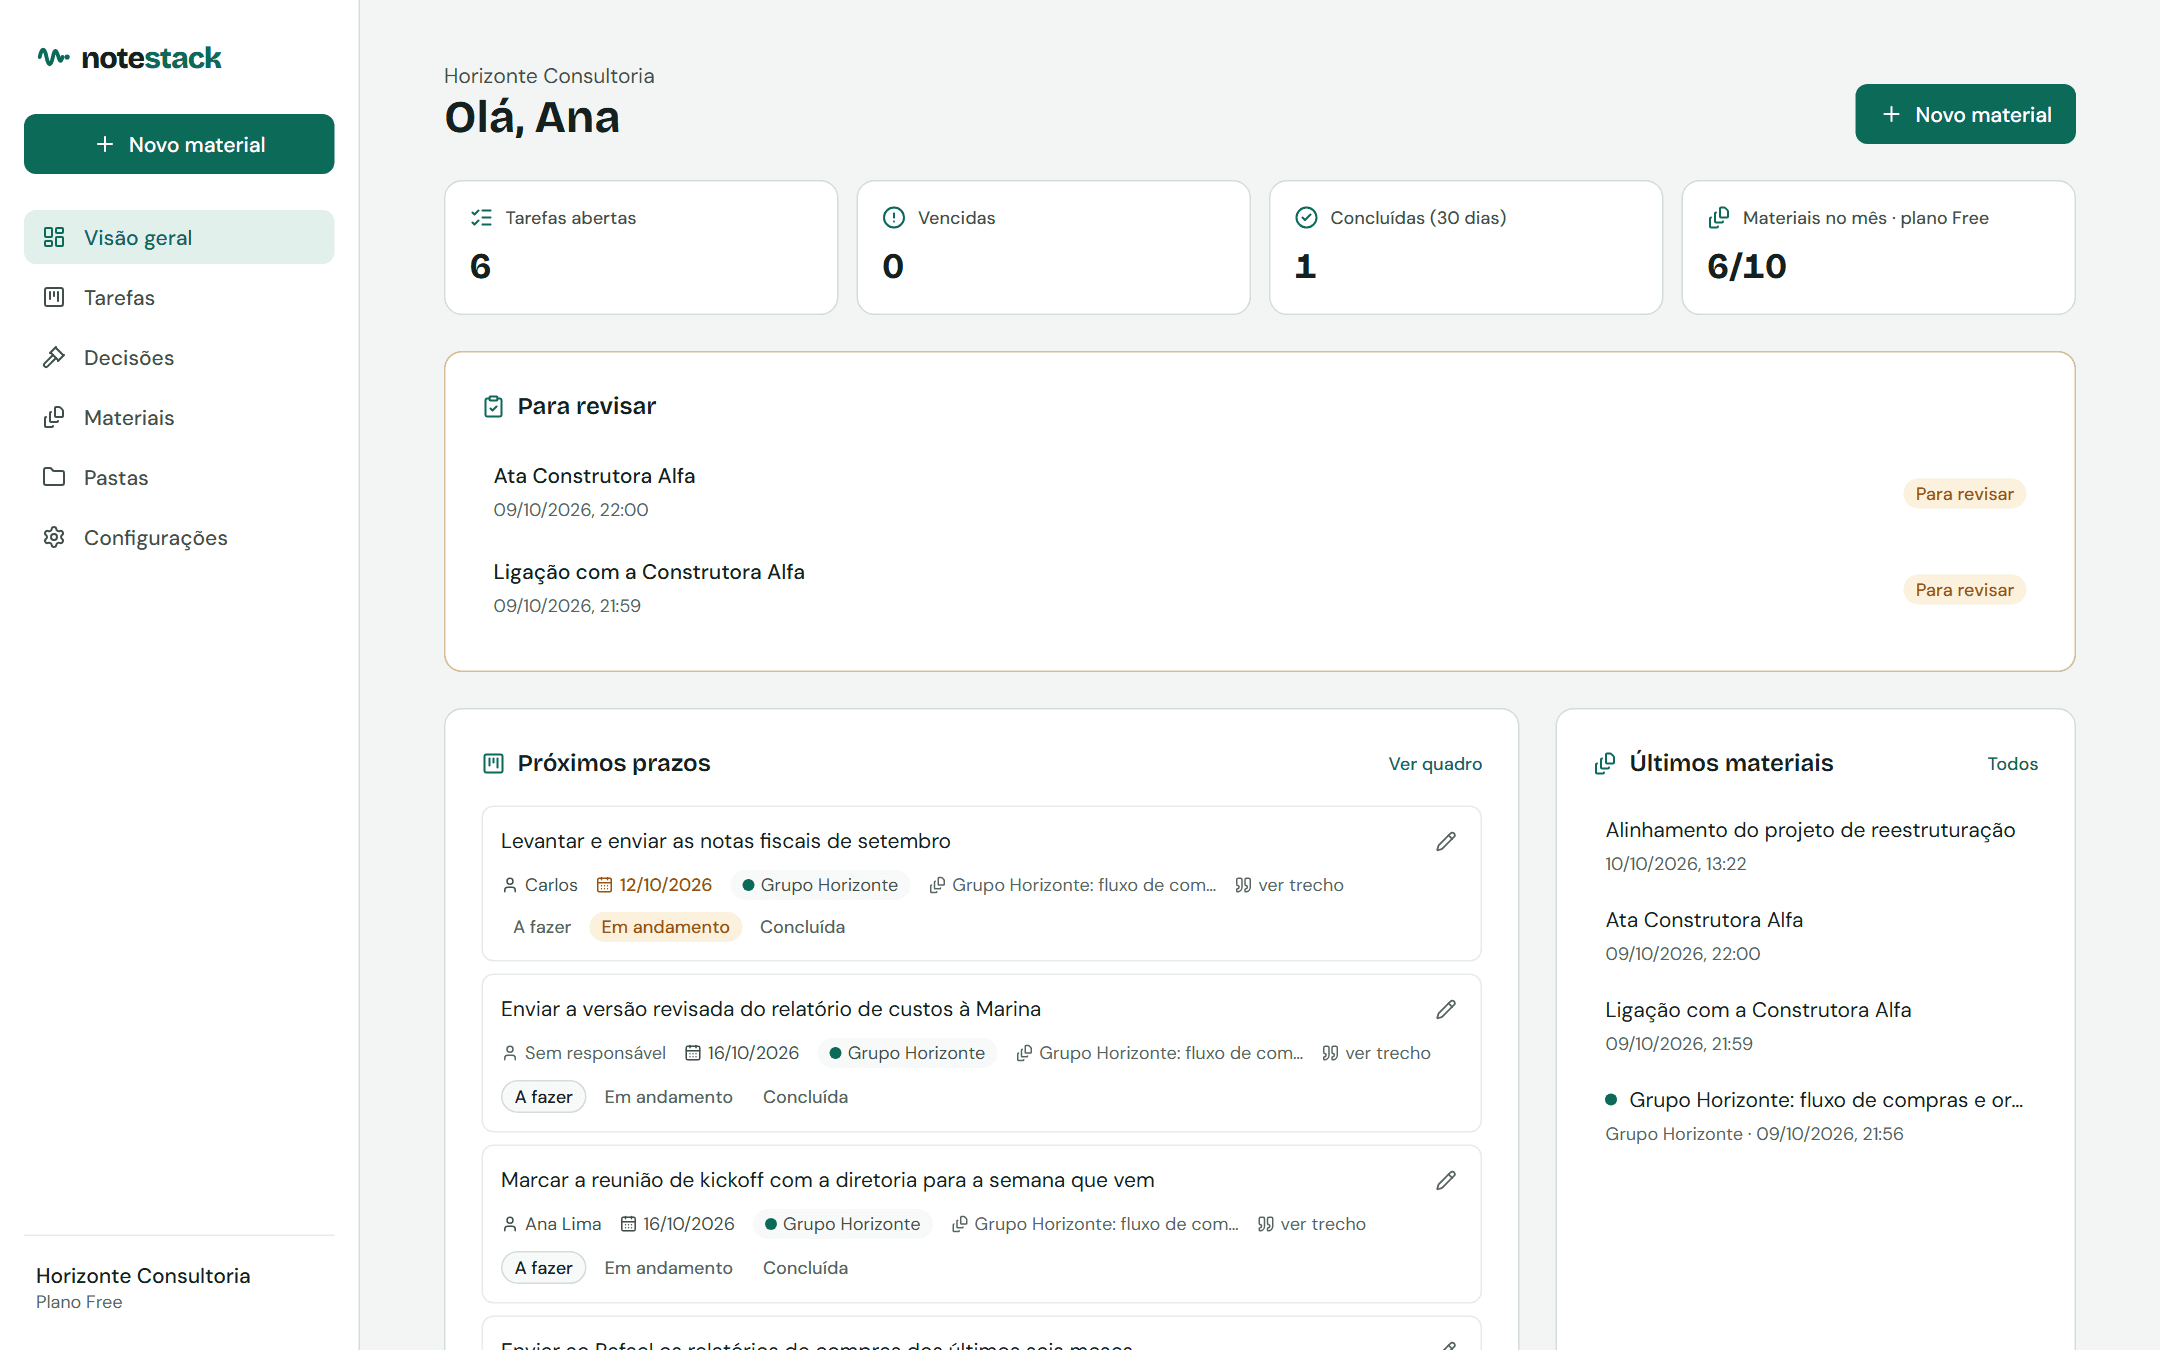The image size is (2160, 1350).
Task: Open Configurações gear item
Action: pyautogui.click(x=179, y=537)
